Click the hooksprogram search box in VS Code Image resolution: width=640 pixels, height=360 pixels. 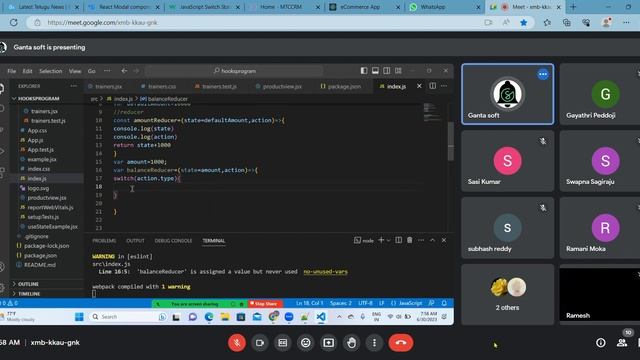tap(234, 71)
